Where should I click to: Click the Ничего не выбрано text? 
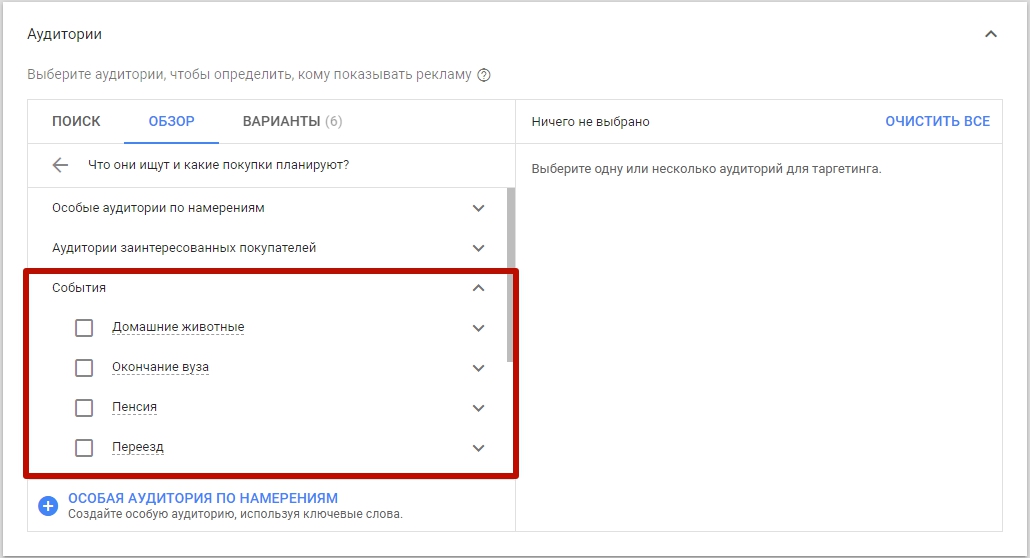tap(591, 122)
